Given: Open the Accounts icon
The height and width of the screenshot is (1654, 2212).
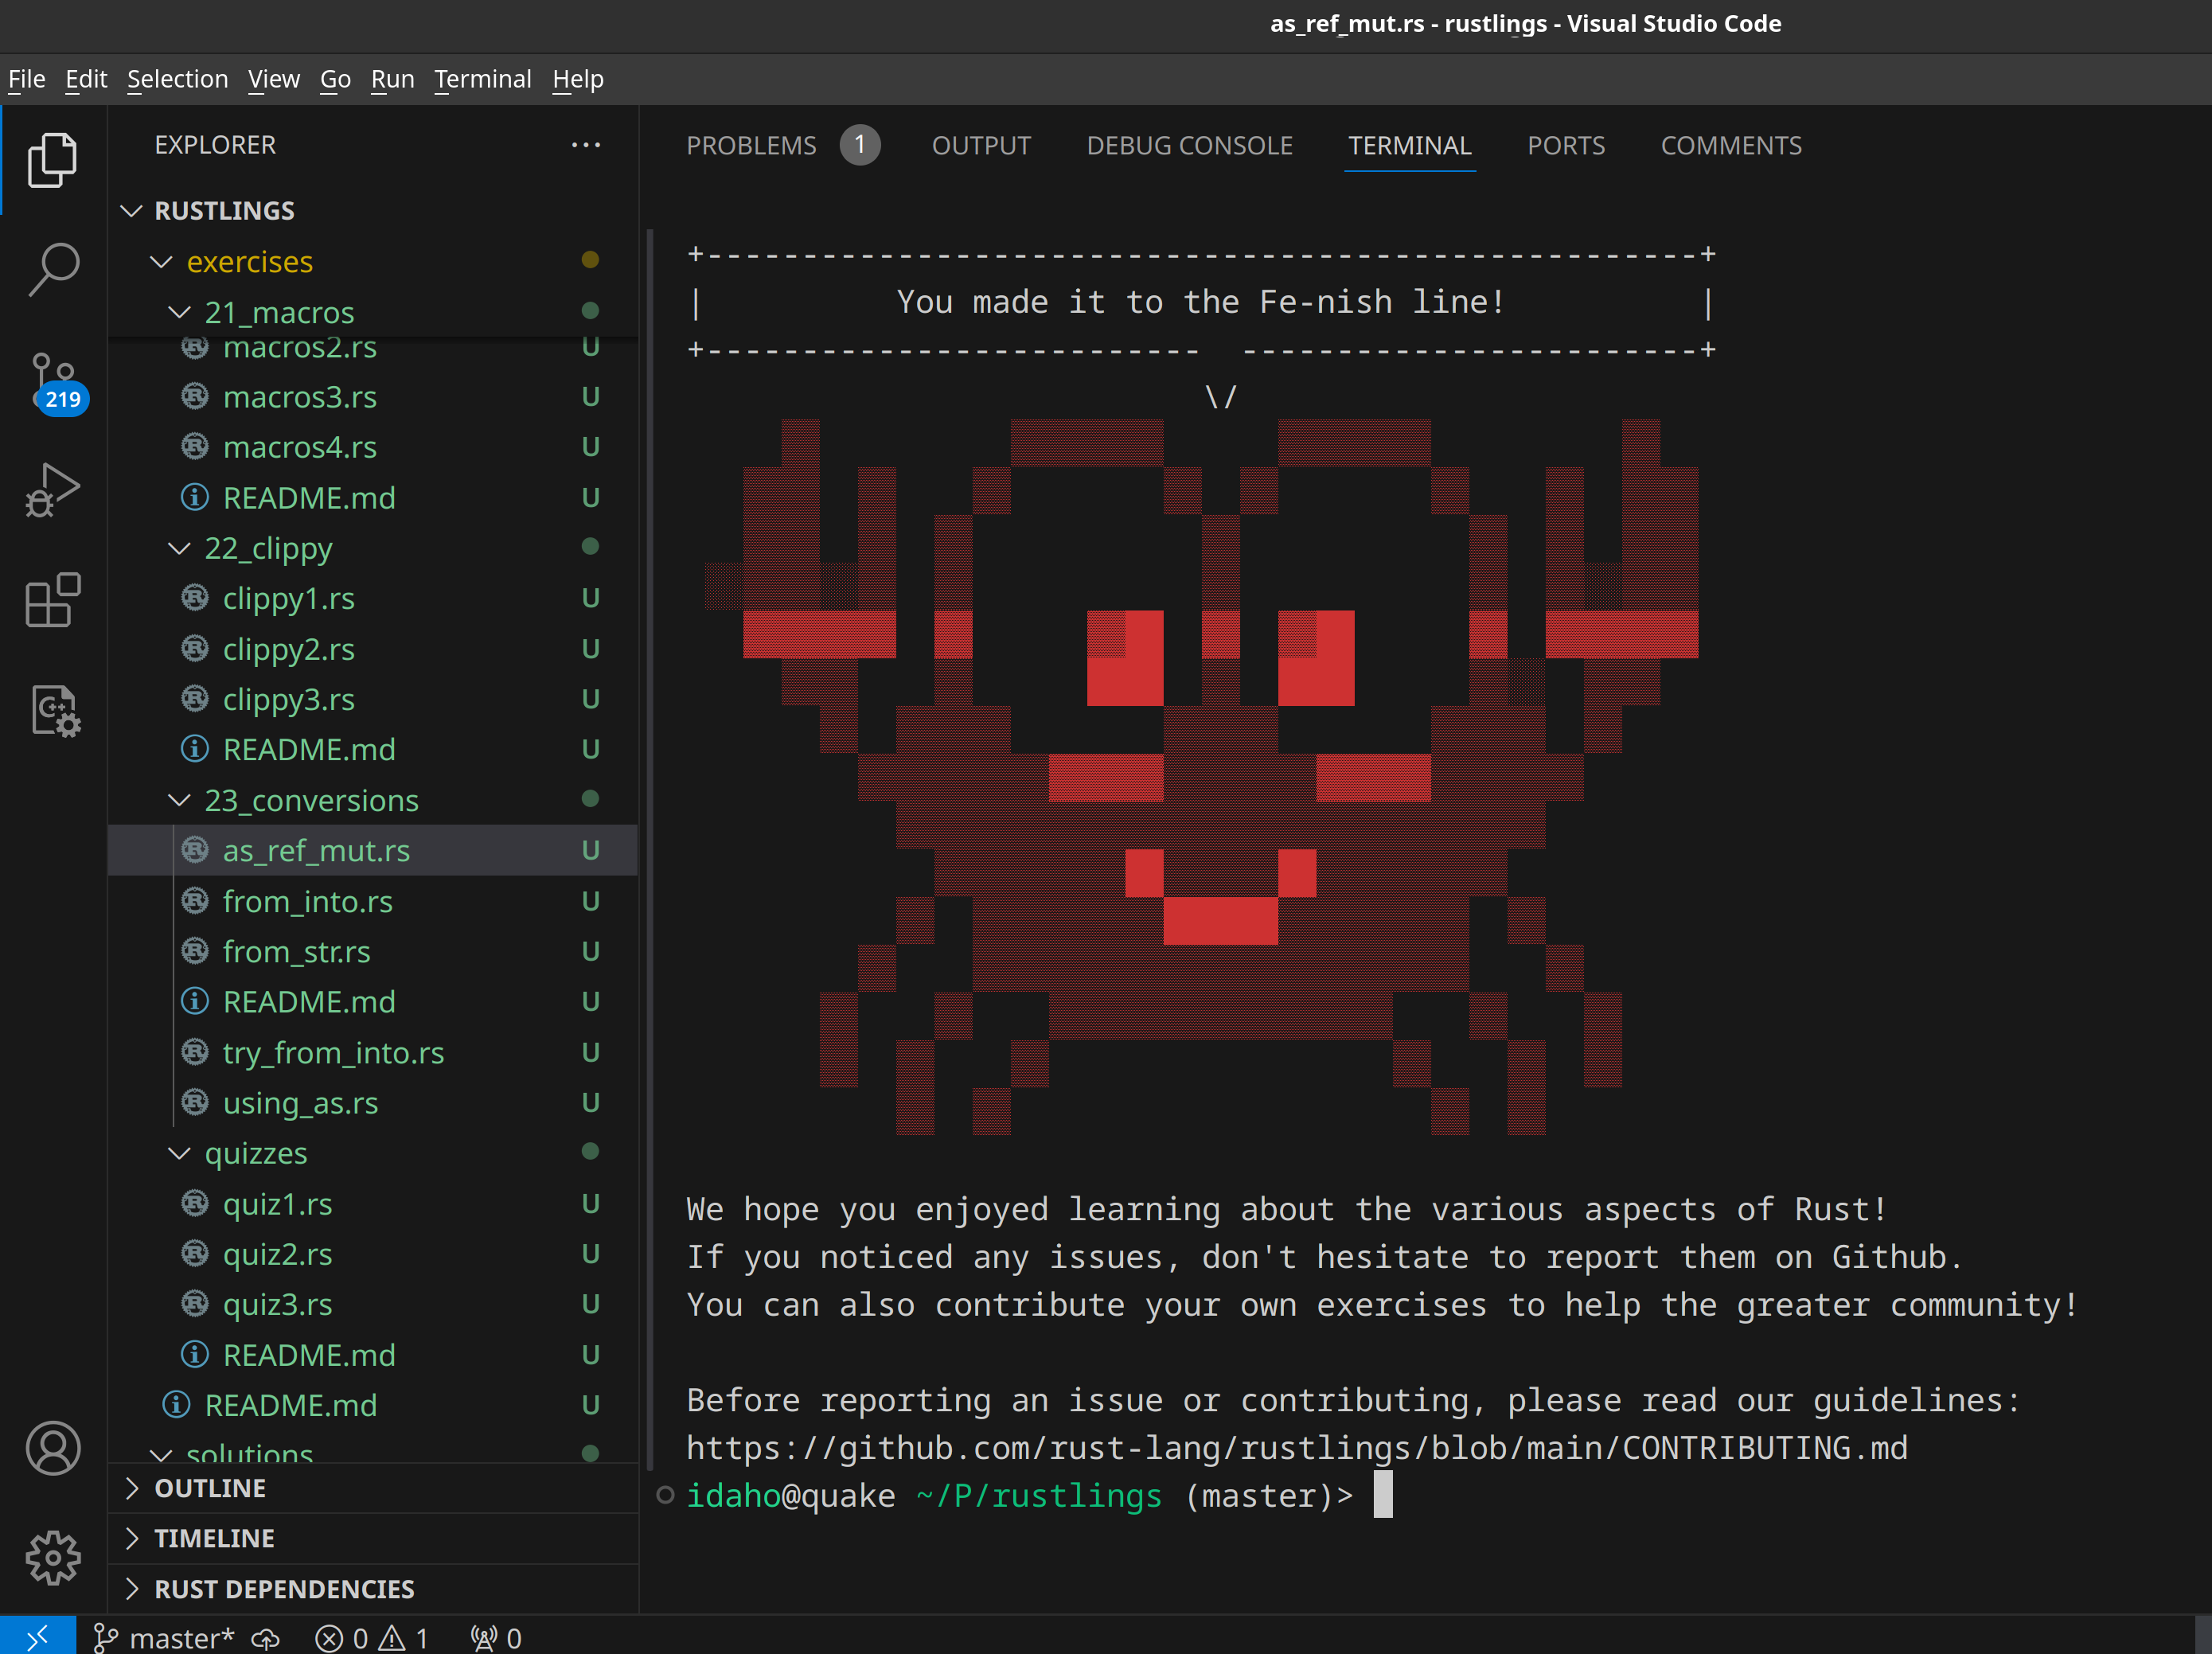Looking at the screenshot, I should point(53,1448).
